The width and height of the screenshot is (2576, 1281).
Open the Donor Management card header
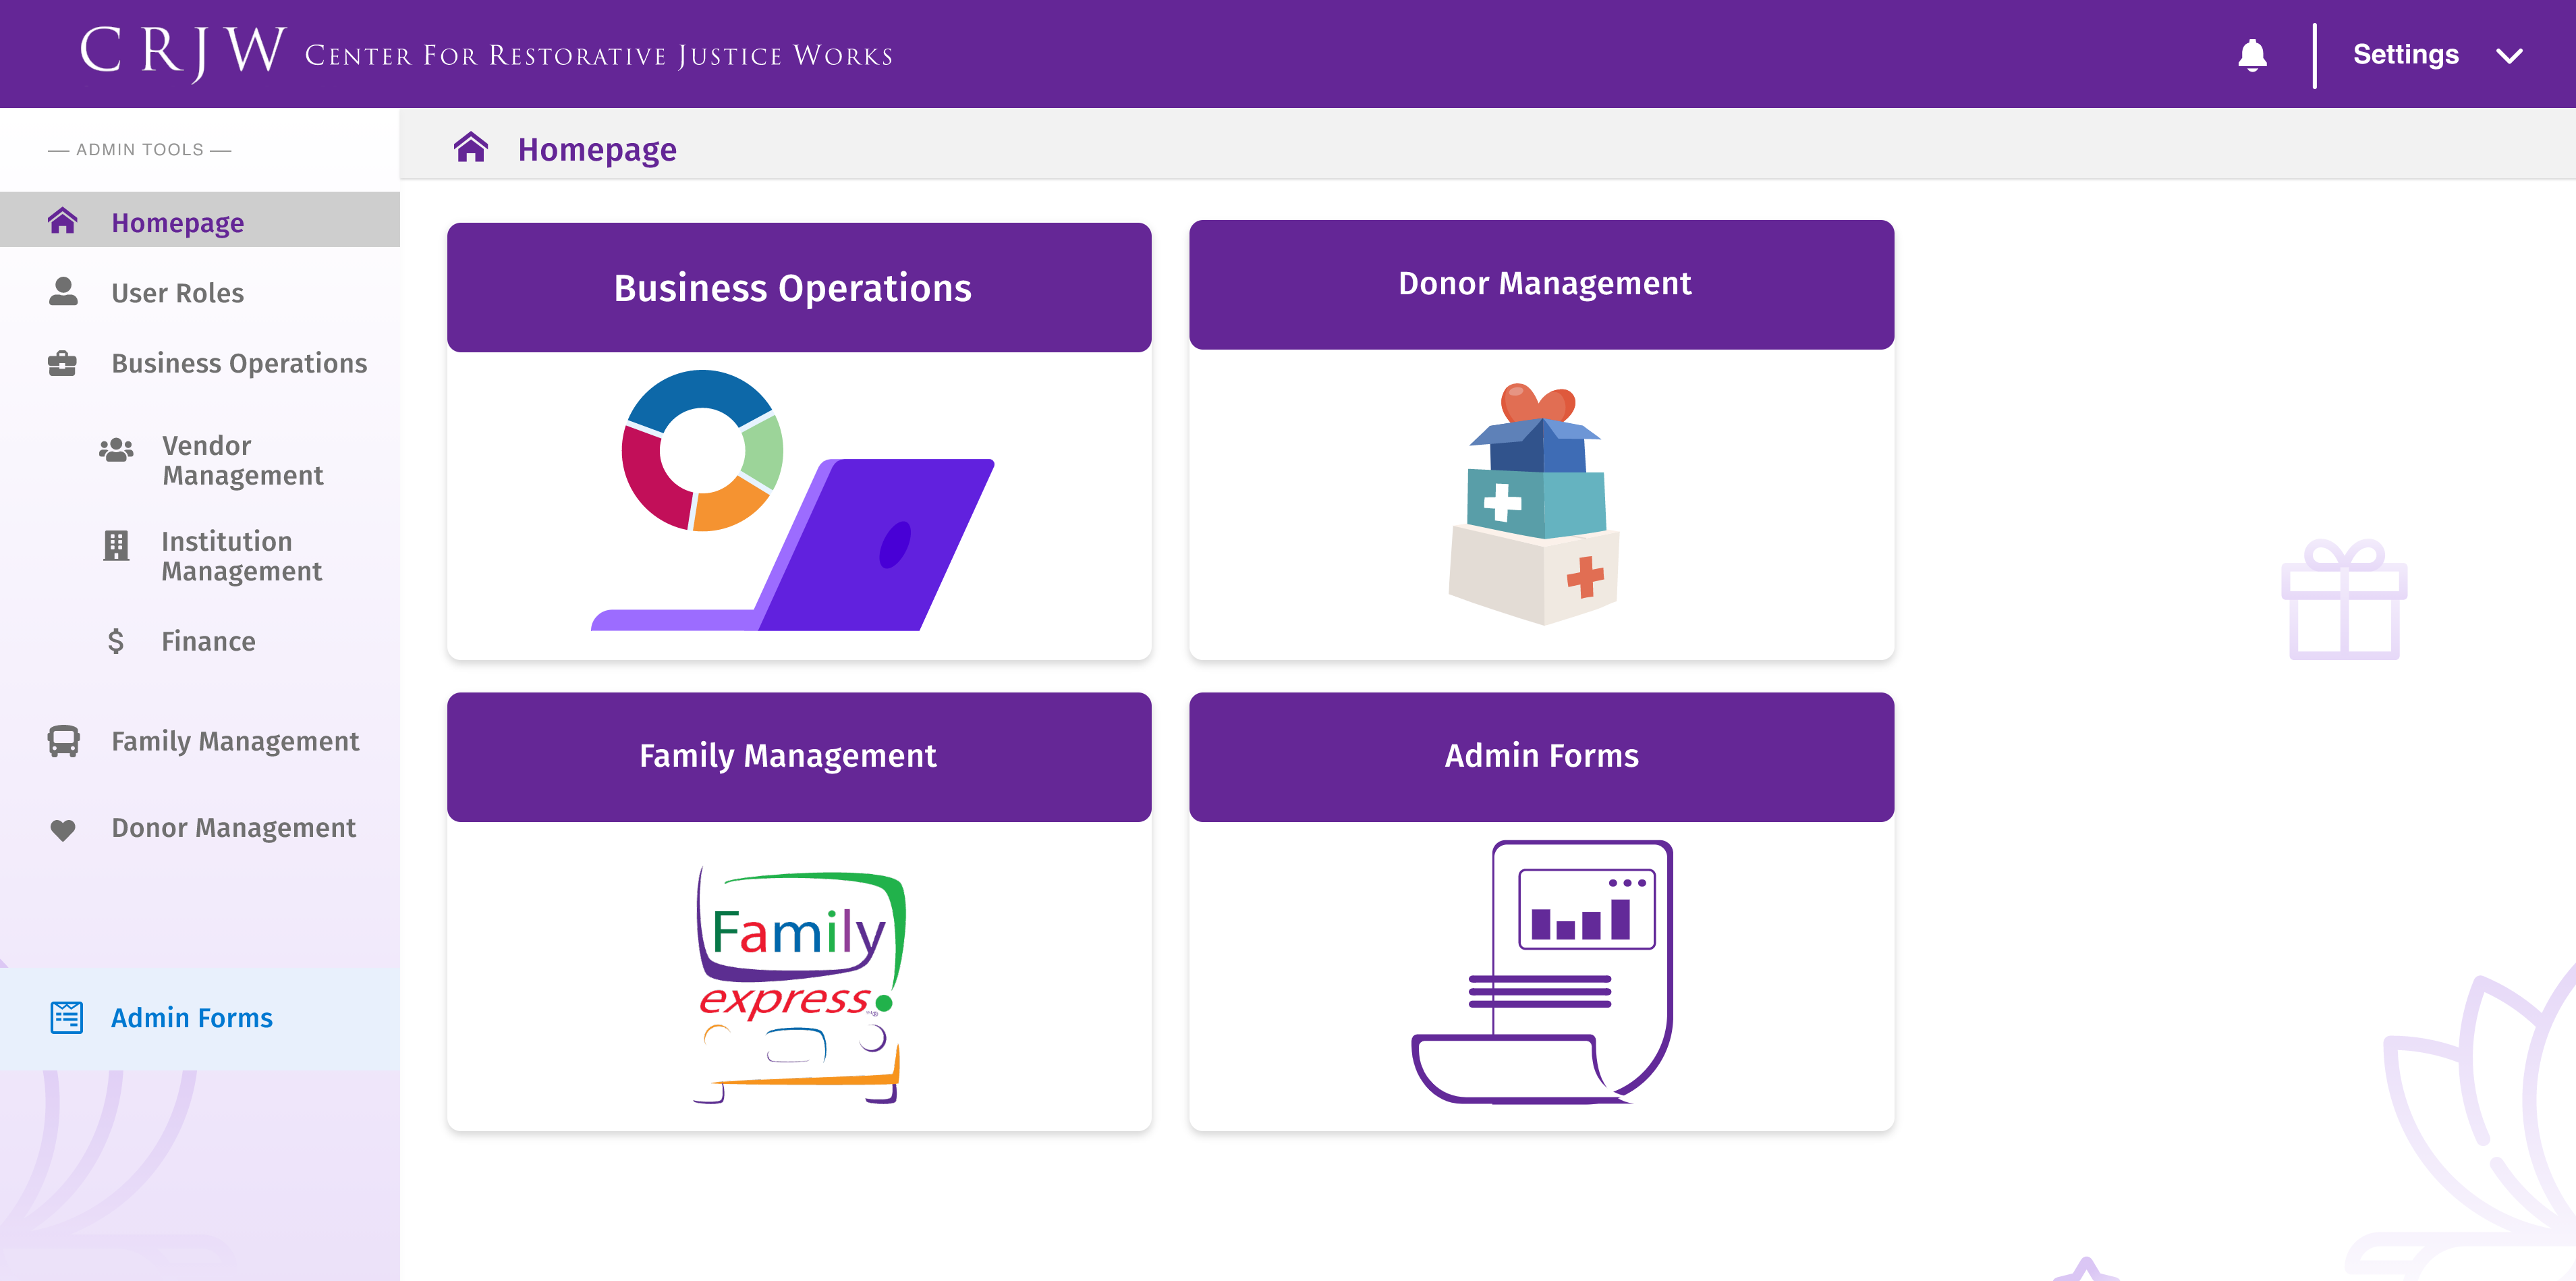[1541, 284]
